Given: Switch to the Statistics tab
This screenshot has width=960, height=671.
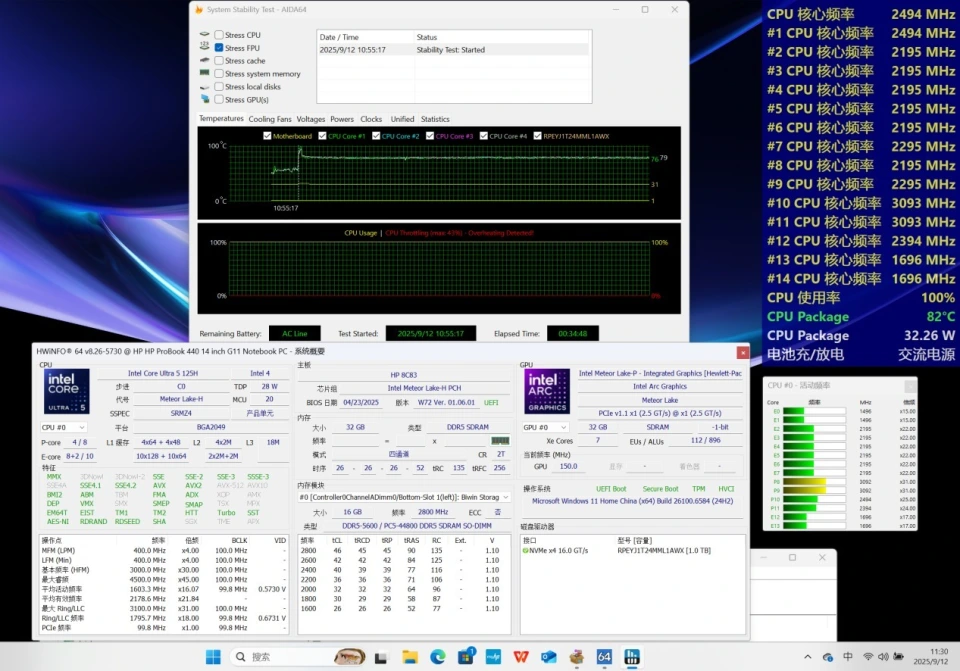Looking at the screenshot, I should pos(435,119).
